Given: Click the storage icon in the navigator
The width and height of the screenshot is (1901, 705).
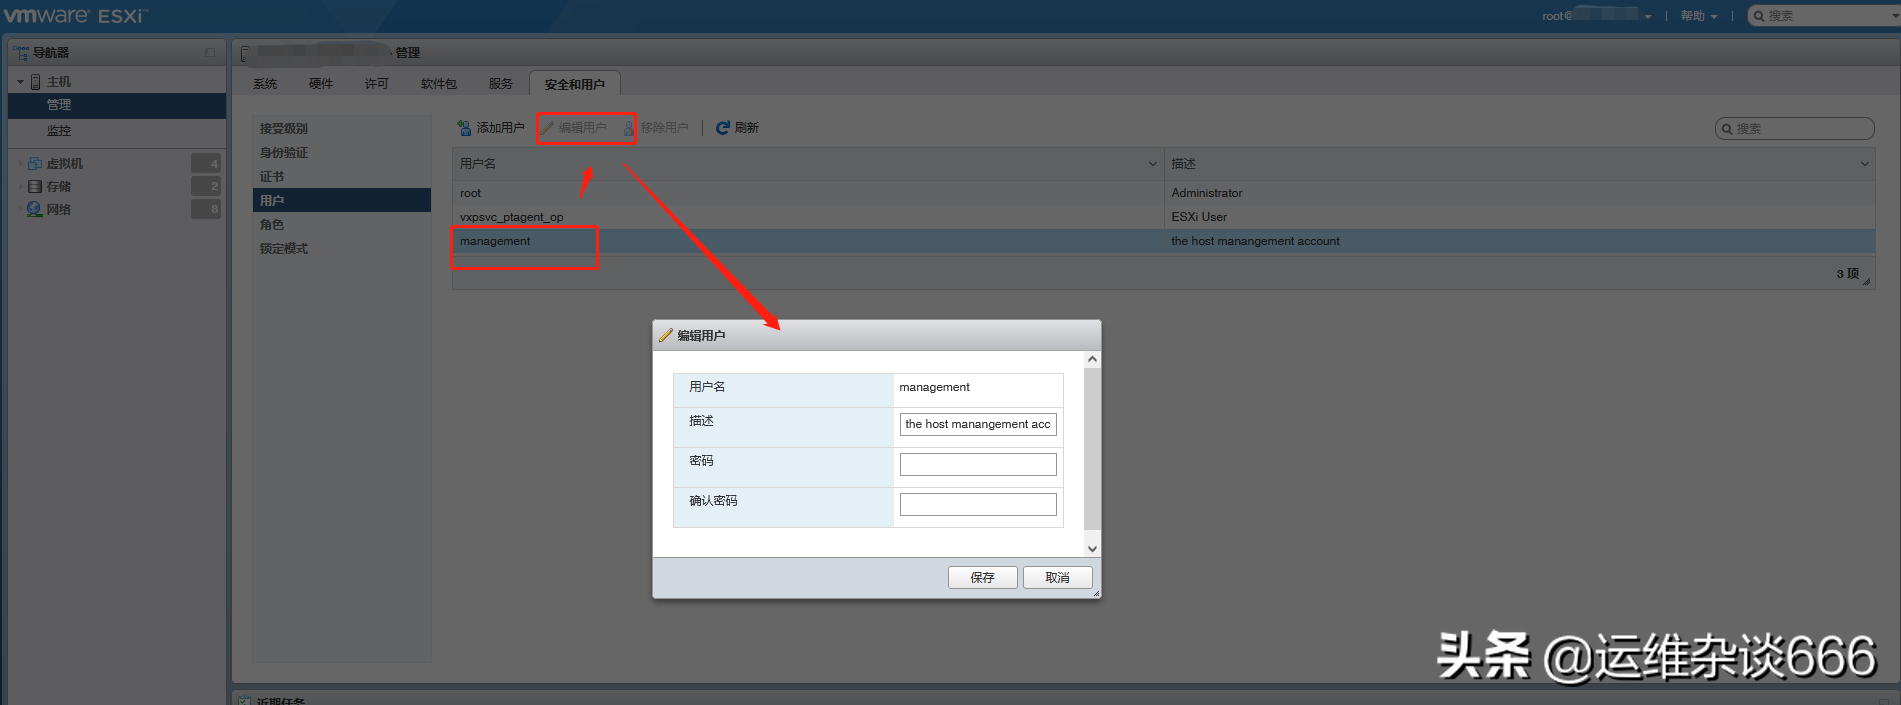Looking at the screenshot, I should (x=35, y=186).
